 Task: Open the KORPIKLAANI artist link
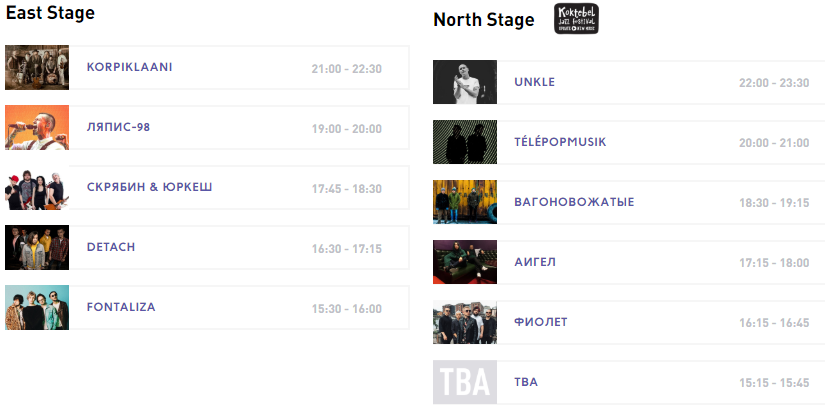pos(130,68)
